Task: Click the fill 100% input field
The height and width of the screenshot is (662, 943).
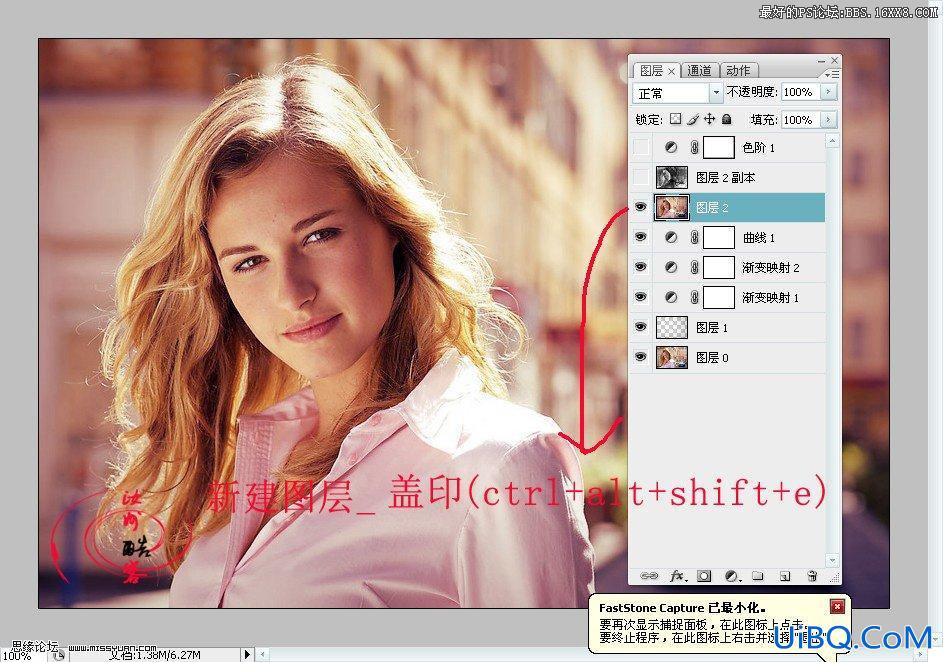Action: pos(800,120)
